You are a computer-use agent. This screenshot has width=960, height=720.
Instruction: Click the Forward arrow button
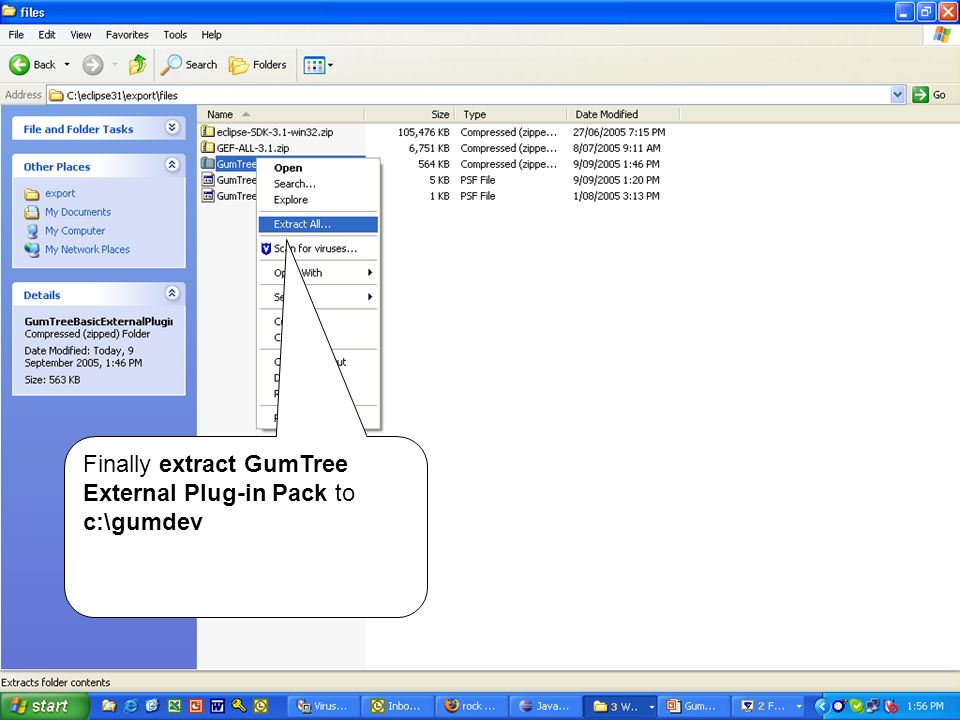pos(92,64)
